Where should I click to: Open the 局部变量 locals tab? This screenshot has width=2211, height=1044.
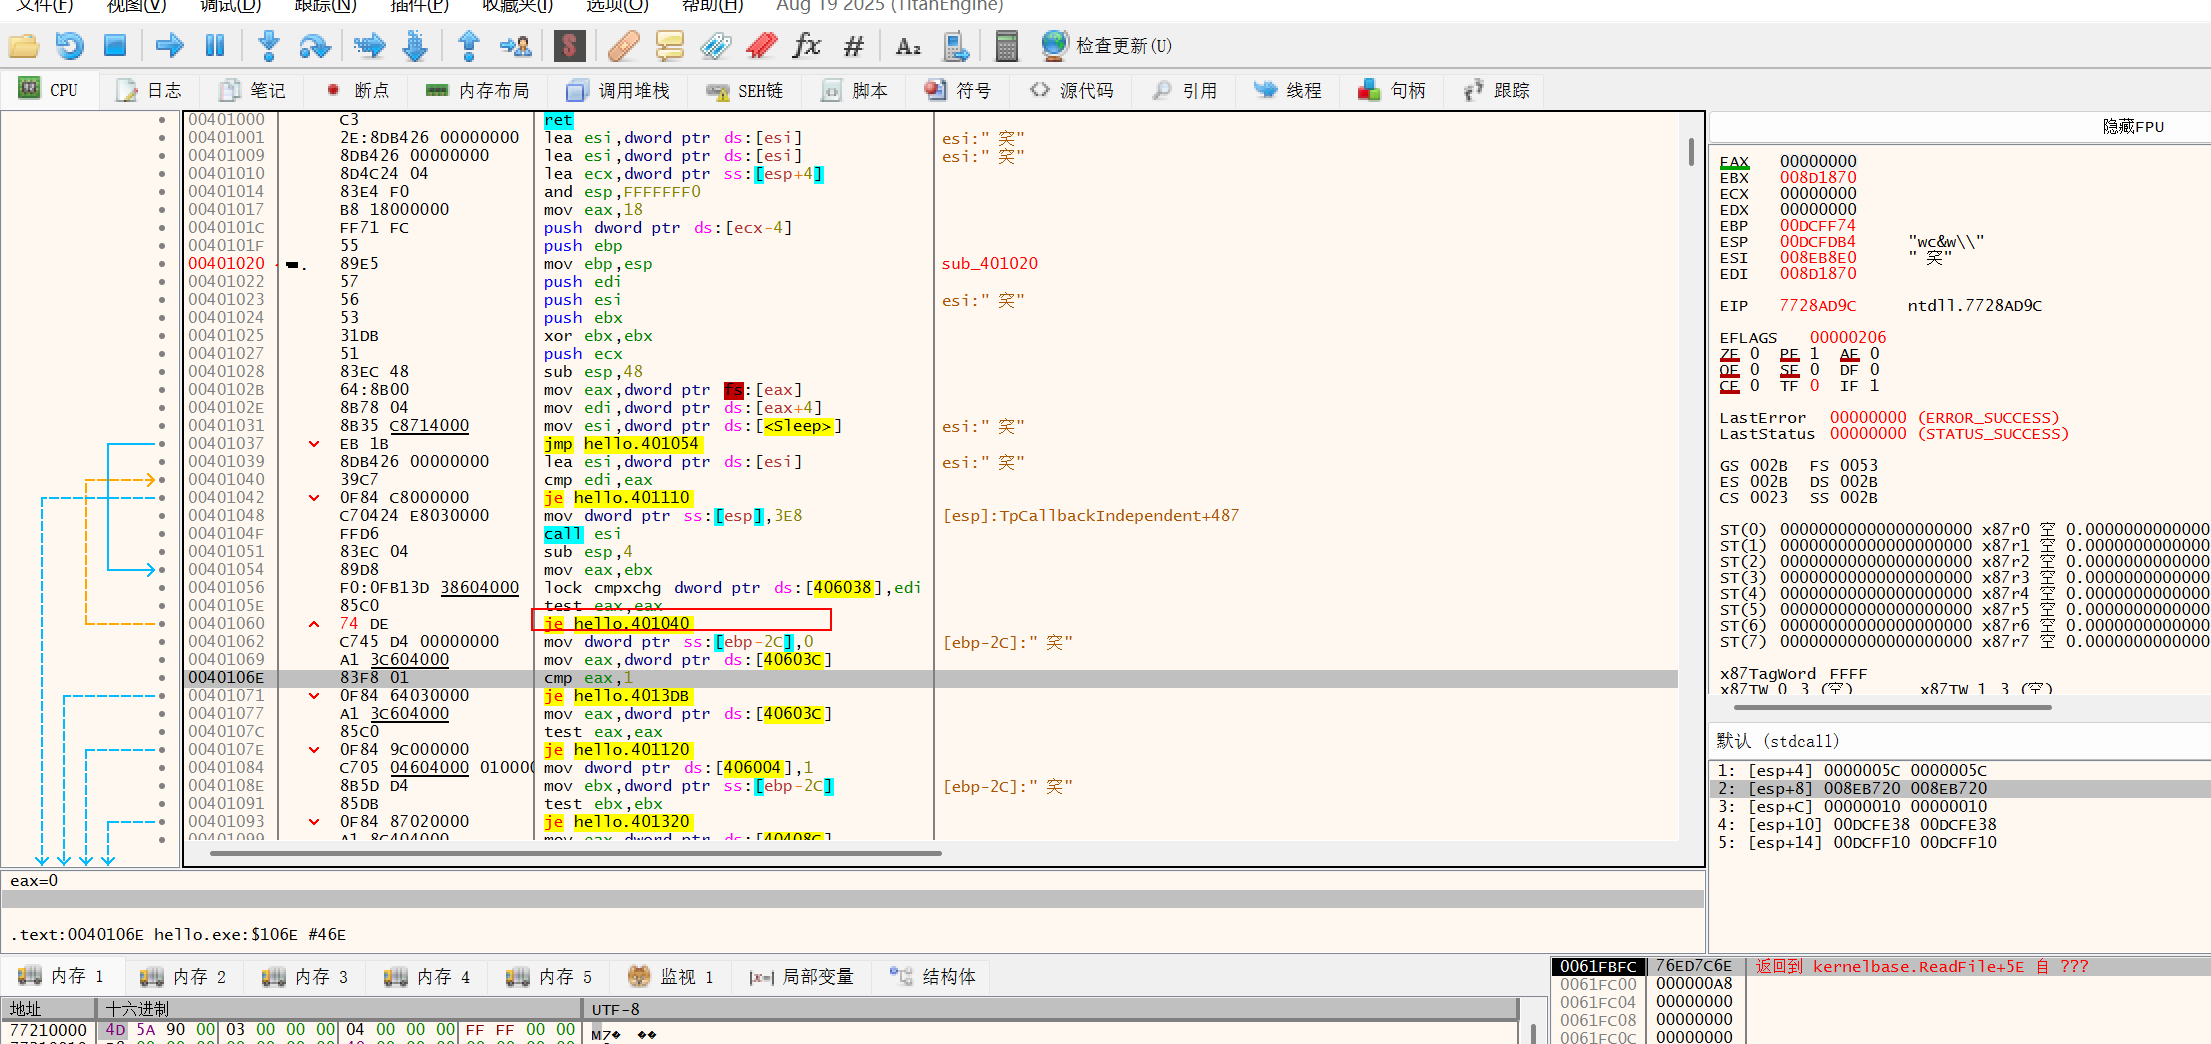pyautogui.click(x=802, y=977)
